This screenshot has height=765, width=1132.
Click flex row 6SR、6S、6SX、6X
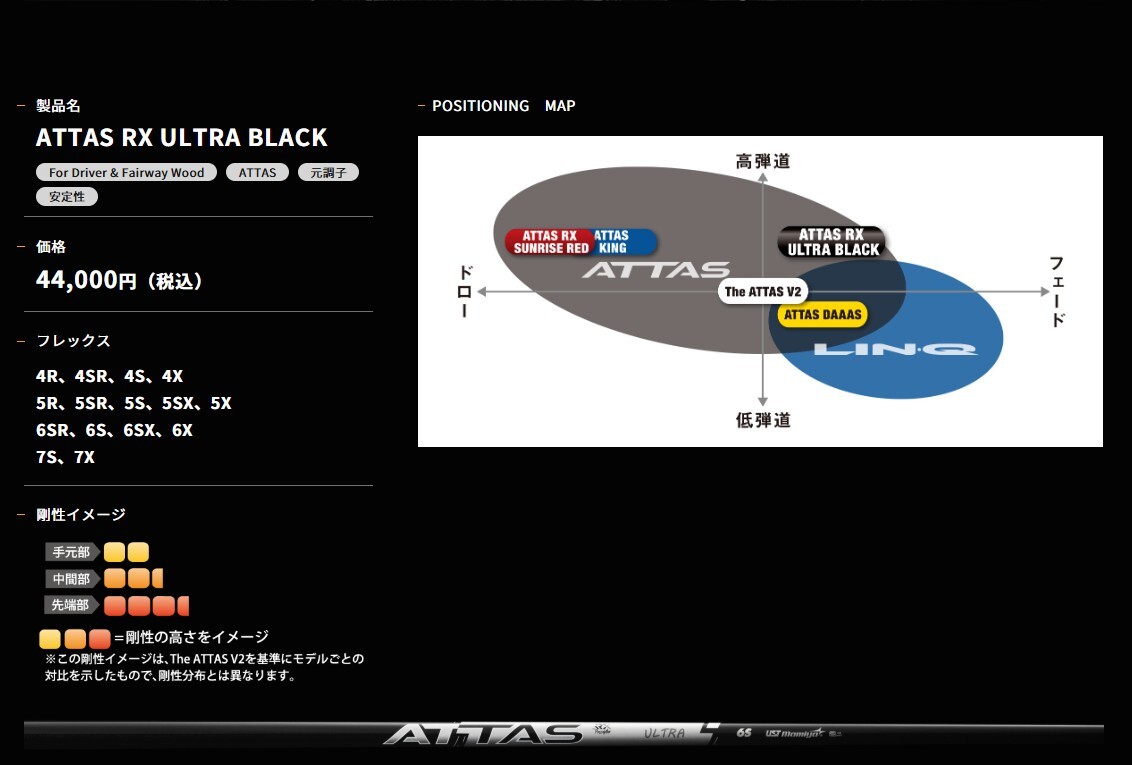114,430
